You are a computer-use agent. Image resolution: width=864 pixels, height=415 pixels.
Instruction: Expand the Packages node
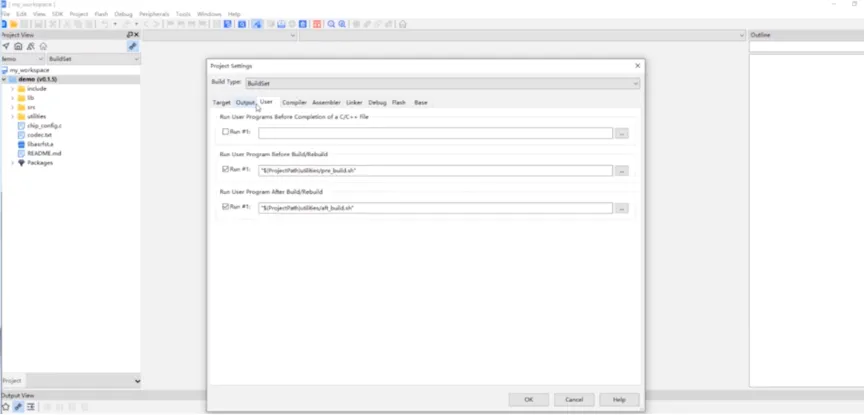[12, 163]
